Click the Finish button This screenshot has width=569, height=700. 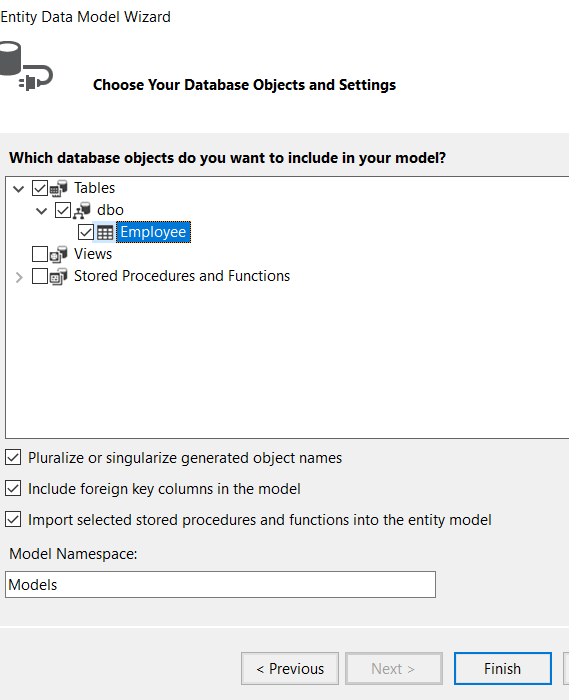point(503,668)
